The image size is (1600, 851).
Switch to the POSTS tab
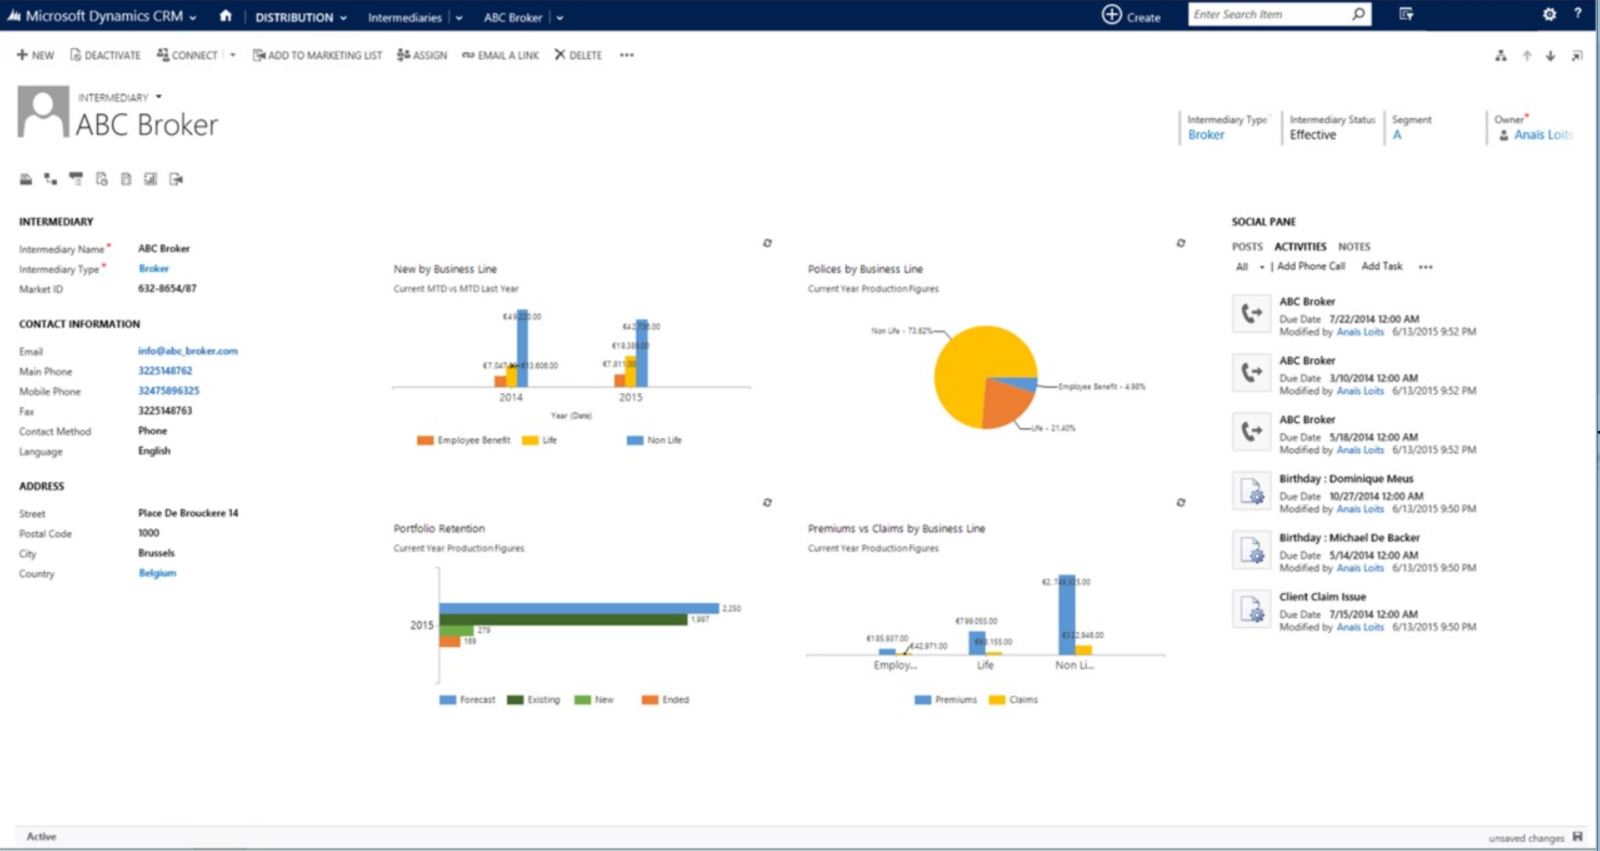[1247, 247]
